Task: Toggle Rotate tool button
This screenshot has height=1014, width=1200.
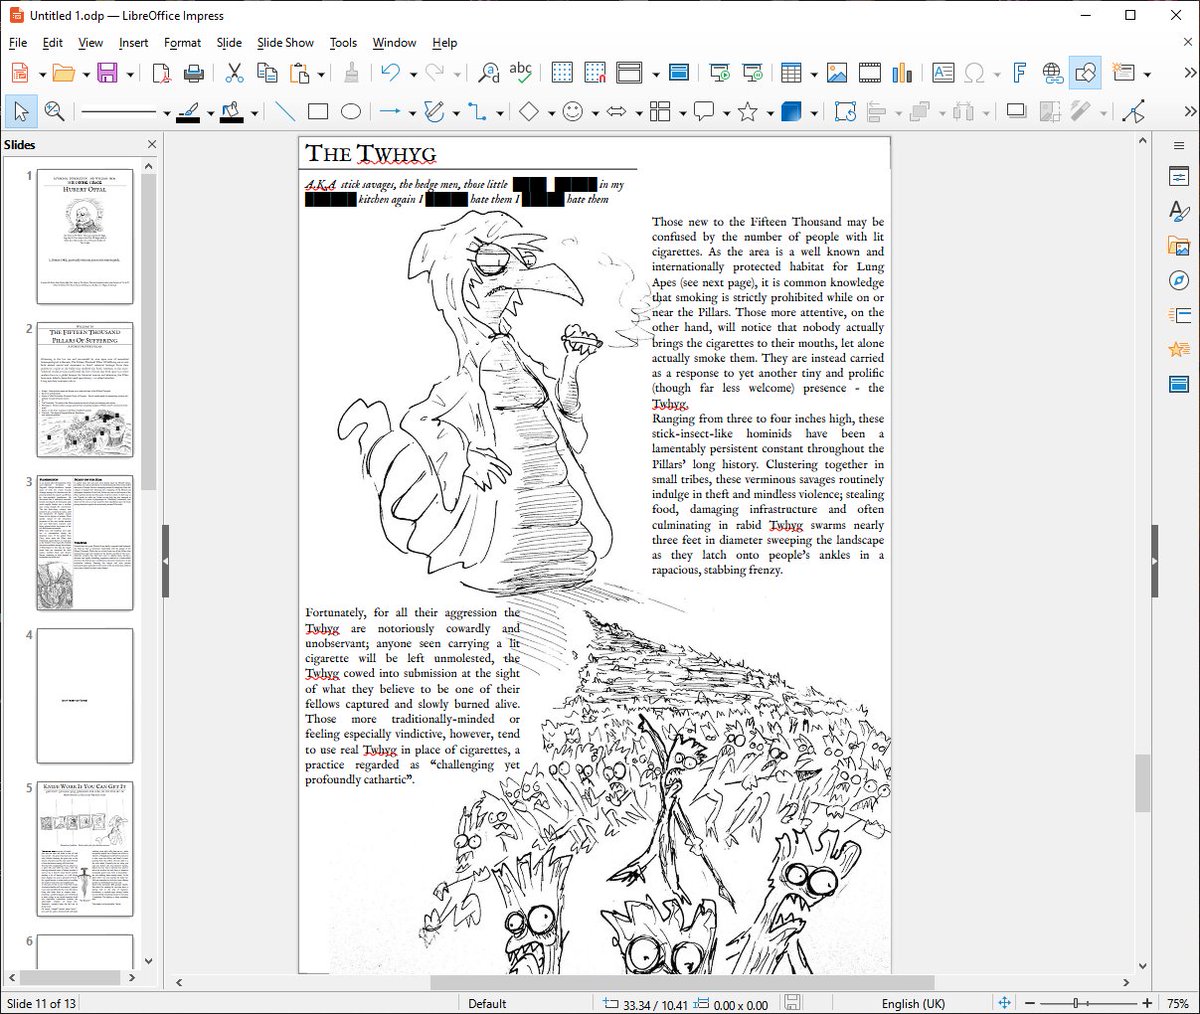Action: click(x=845, y=112)
